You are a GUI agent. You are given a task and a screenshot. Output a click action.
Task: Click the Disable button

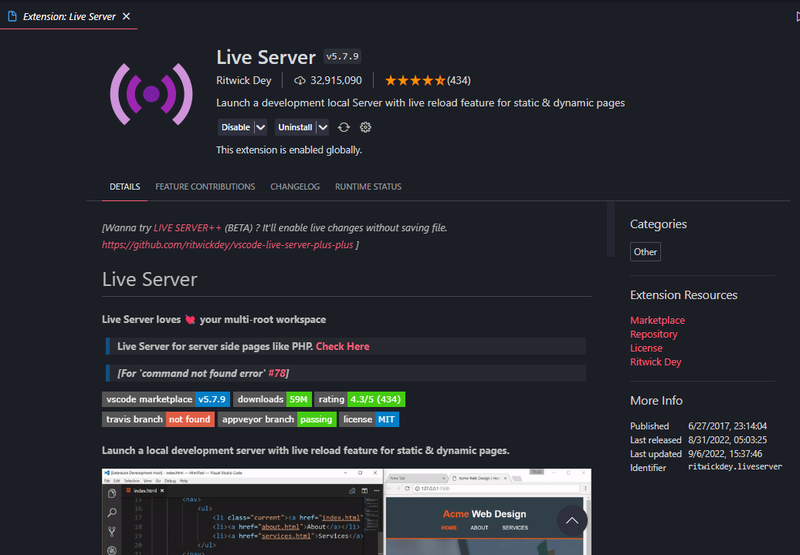236,127
